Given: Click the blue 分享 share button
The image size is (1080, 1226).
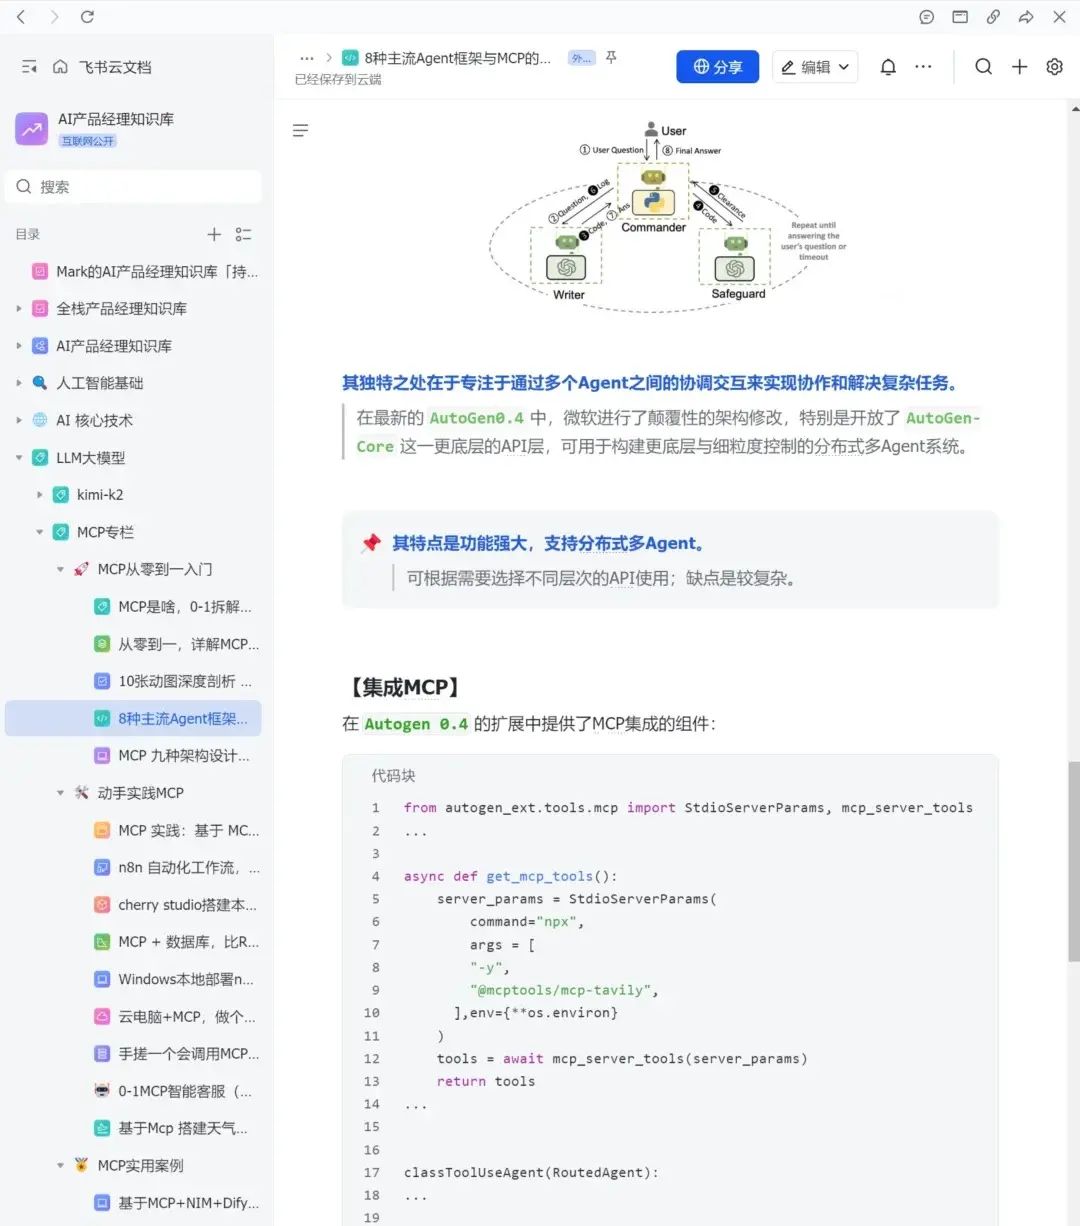Looking at the screenshot, I should 717,66.
